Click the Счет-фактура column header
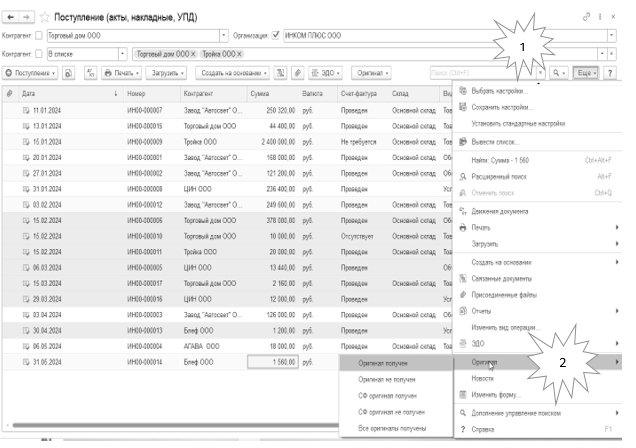This screenshot has height=448, width=636. point(362,94)
